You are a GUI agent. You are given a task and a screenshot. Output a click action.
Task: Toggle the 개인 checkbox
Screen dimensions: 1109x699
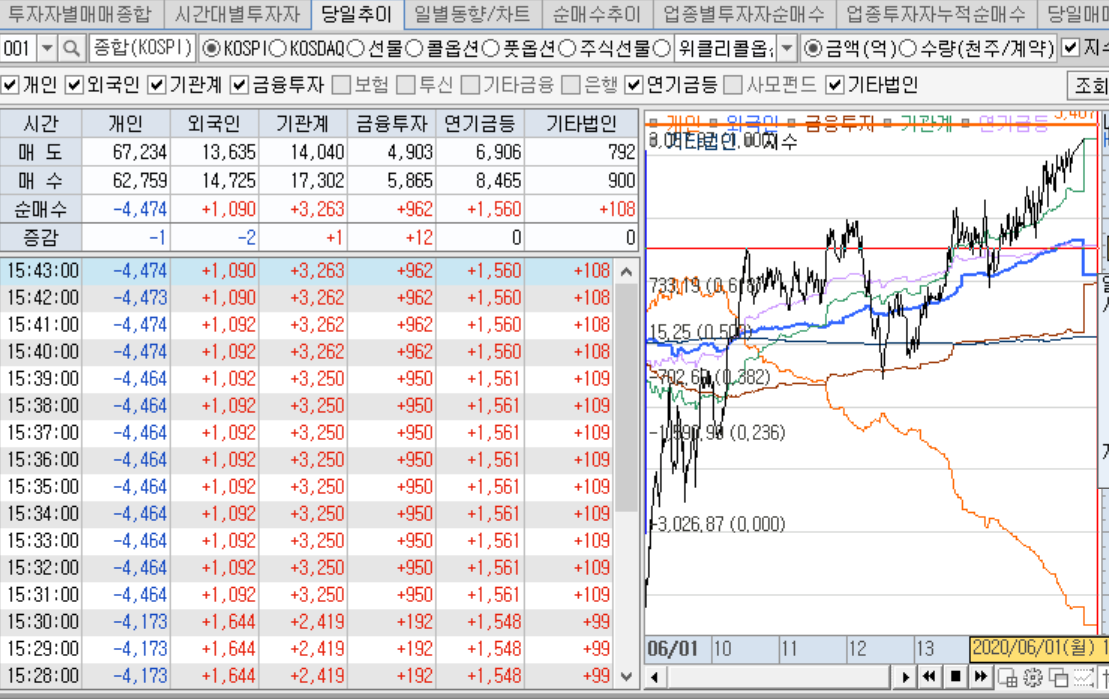click(10, 86)
